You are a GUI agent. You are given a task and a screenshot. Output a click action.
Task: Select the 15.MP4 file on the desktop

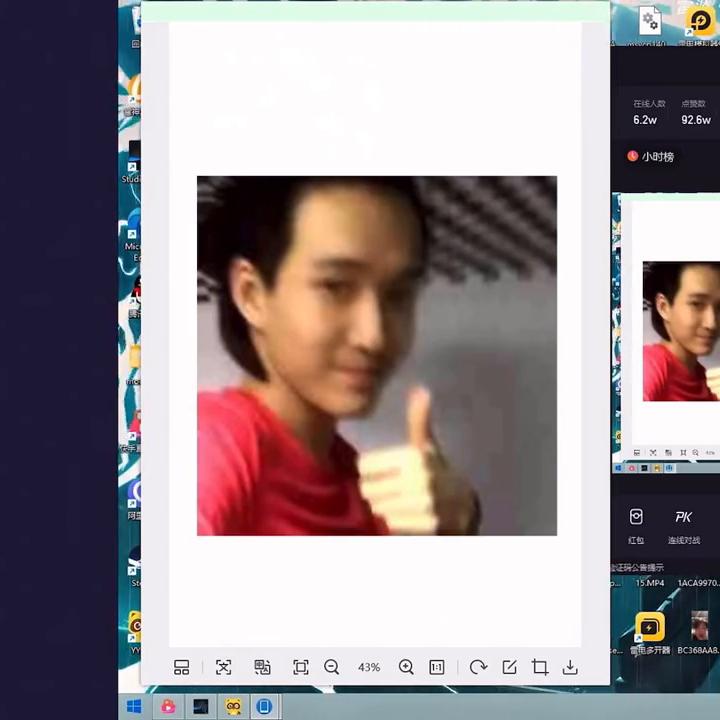pyautogui.click(x=650, y=583)
